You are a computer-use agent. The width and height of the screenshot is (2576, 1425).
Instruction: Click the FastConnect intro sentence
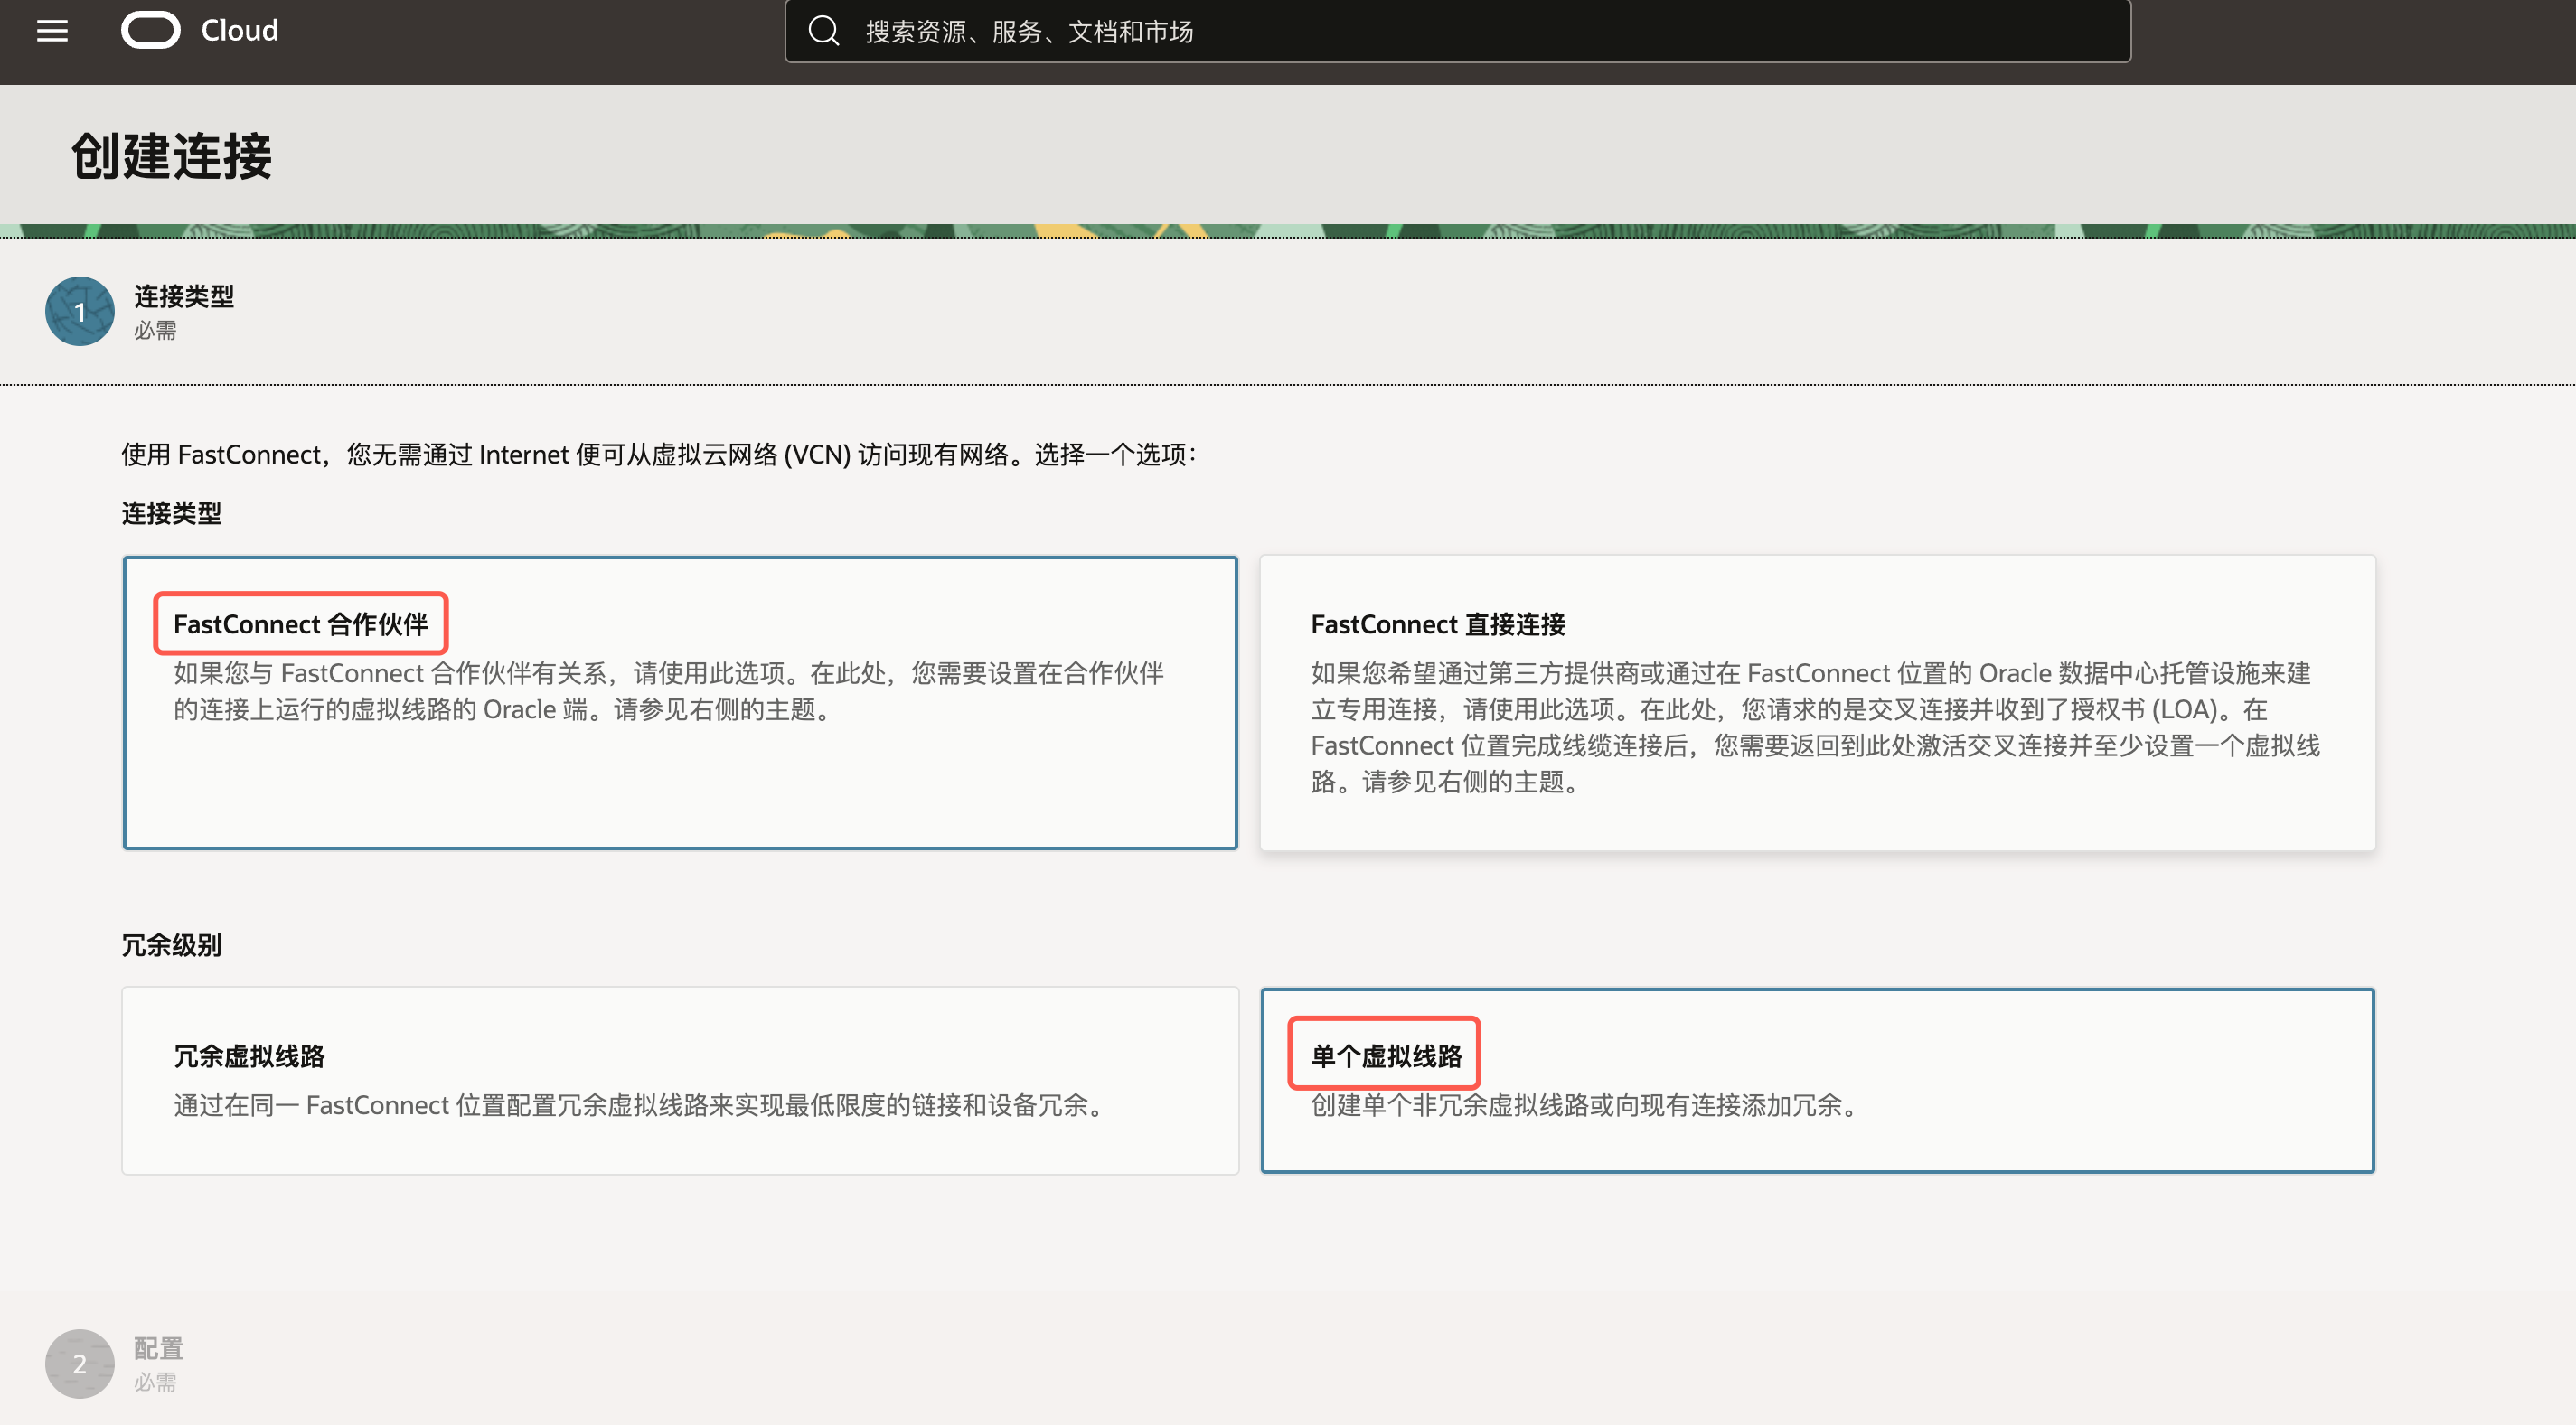659,454
